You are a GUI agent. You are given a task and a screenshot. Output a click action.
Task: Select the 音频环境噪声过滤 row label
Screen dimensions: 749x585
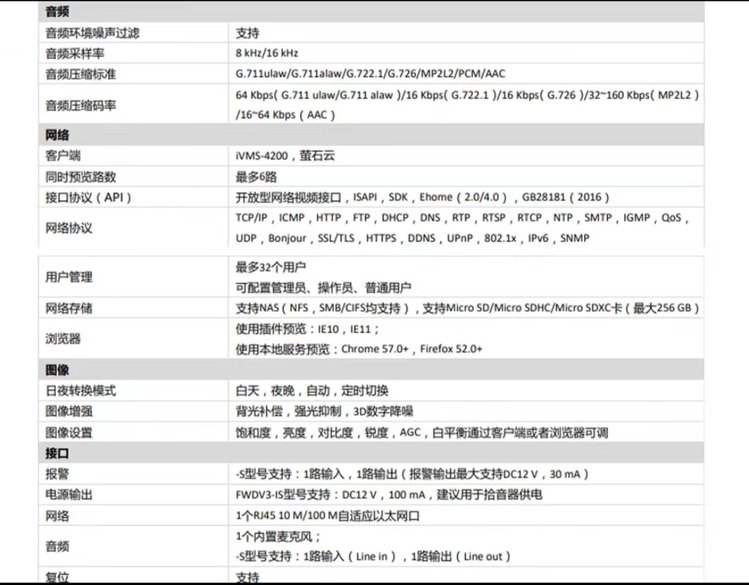tap(92, 33)
